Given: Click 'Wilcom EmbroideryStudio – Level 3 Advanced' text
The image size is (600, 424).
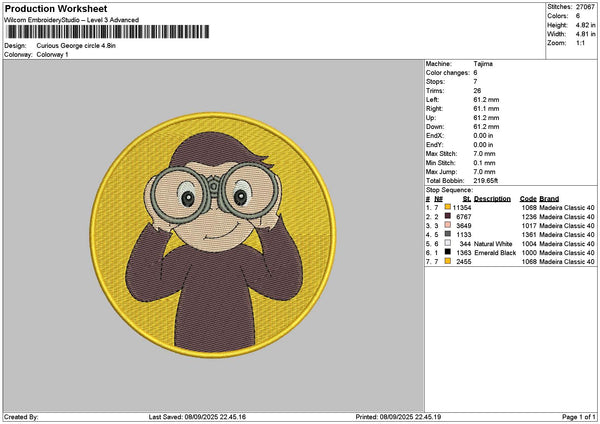Looking at the screenshot, I should point(72,20).
